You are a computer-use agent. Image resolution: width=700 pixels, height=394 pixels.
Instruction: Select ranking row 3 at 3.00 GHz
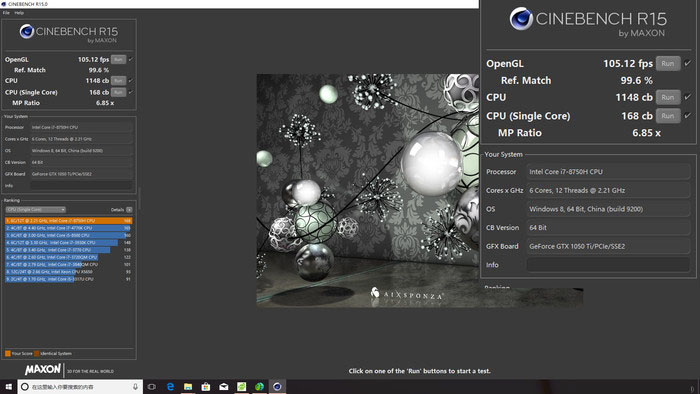coord(68,235)
